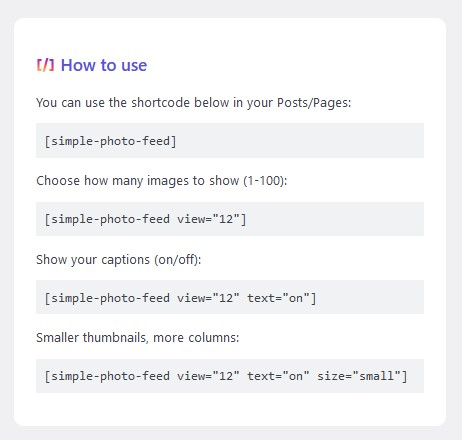Click the "(on/off)" text
This screenshot has width=462, height=440.
(x=176, y=259)
